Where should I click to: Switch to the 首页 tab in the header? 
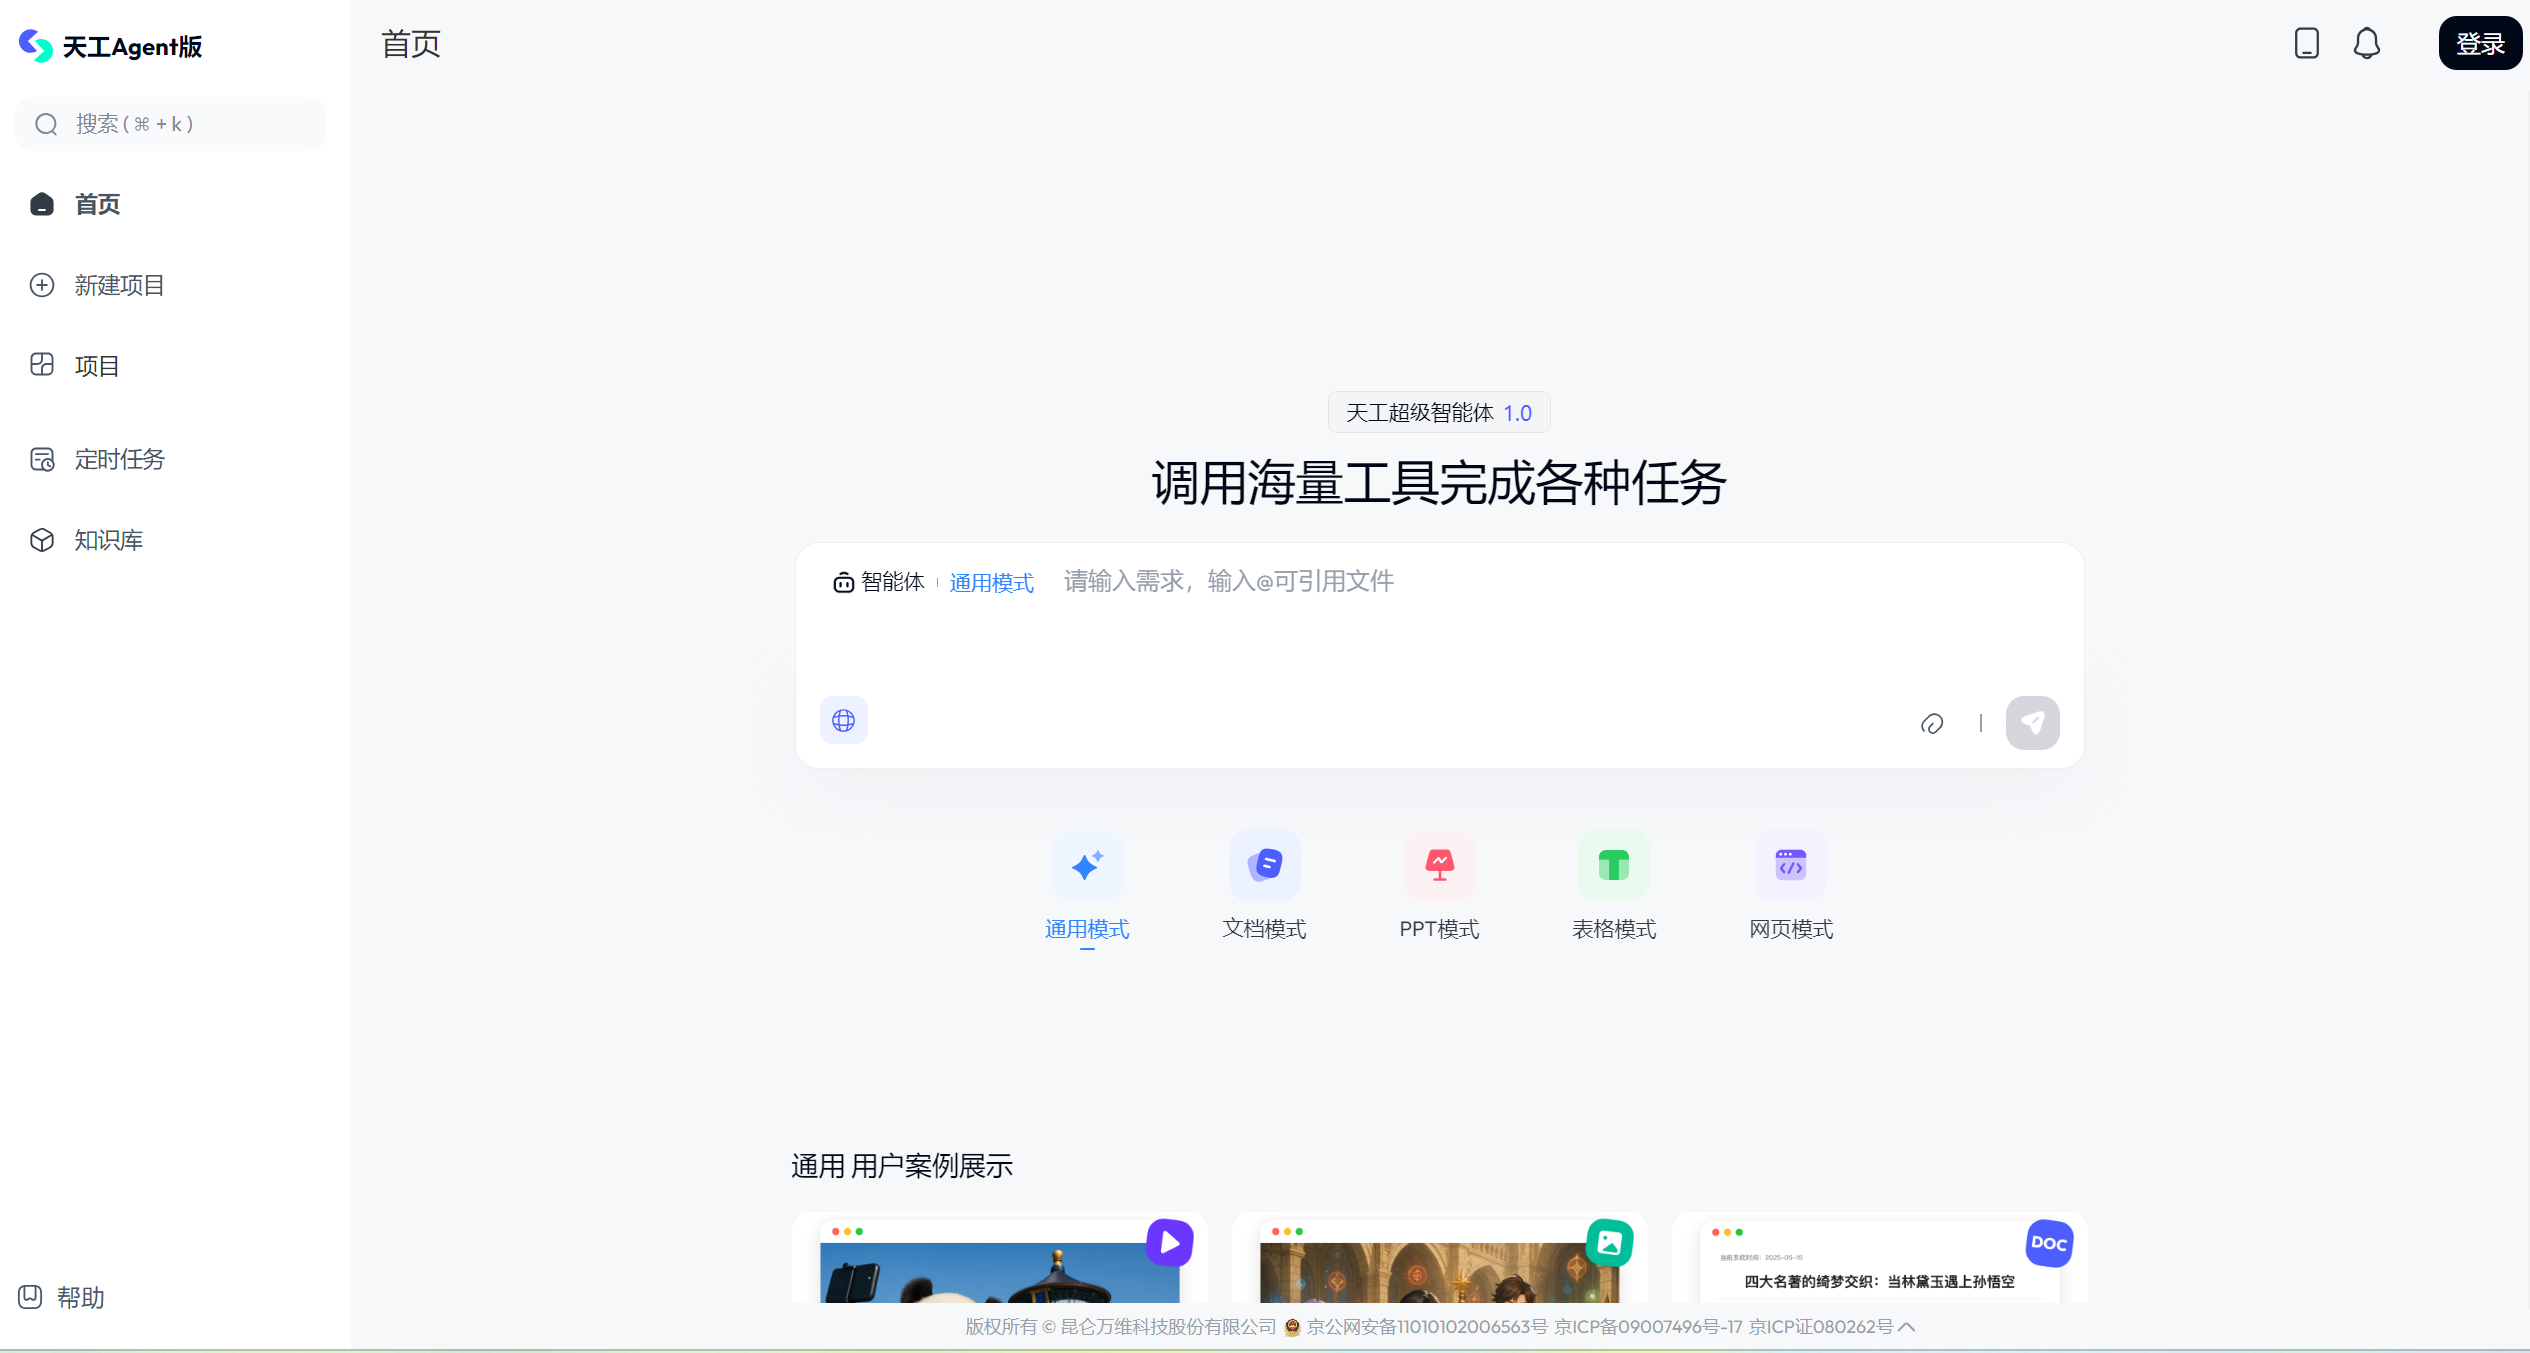click(410, 43)
